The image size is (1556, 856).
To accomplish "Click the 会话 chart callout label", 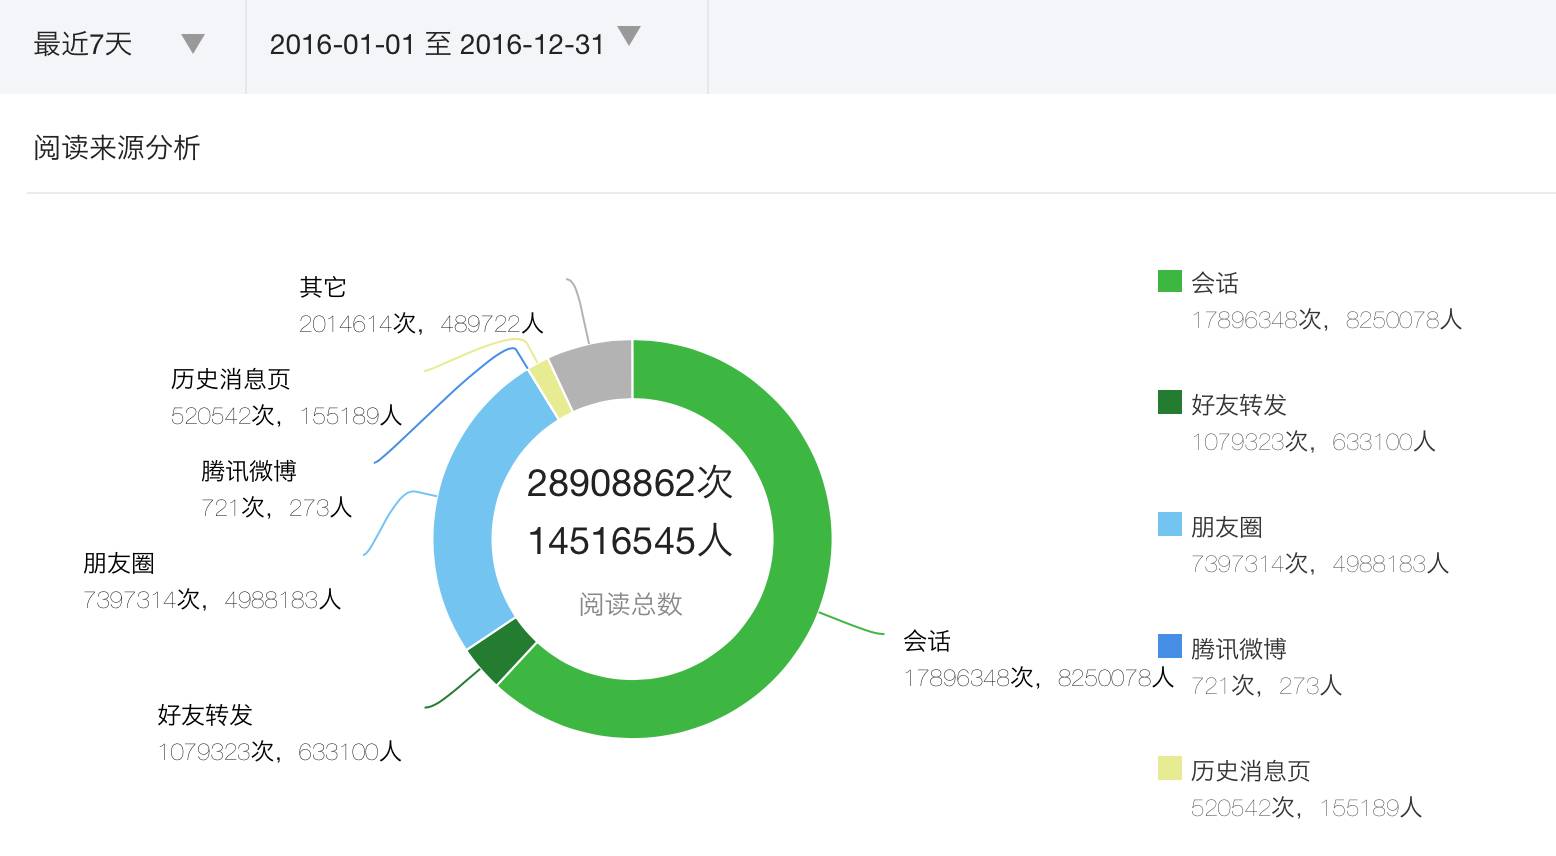I will coord(927,642).
